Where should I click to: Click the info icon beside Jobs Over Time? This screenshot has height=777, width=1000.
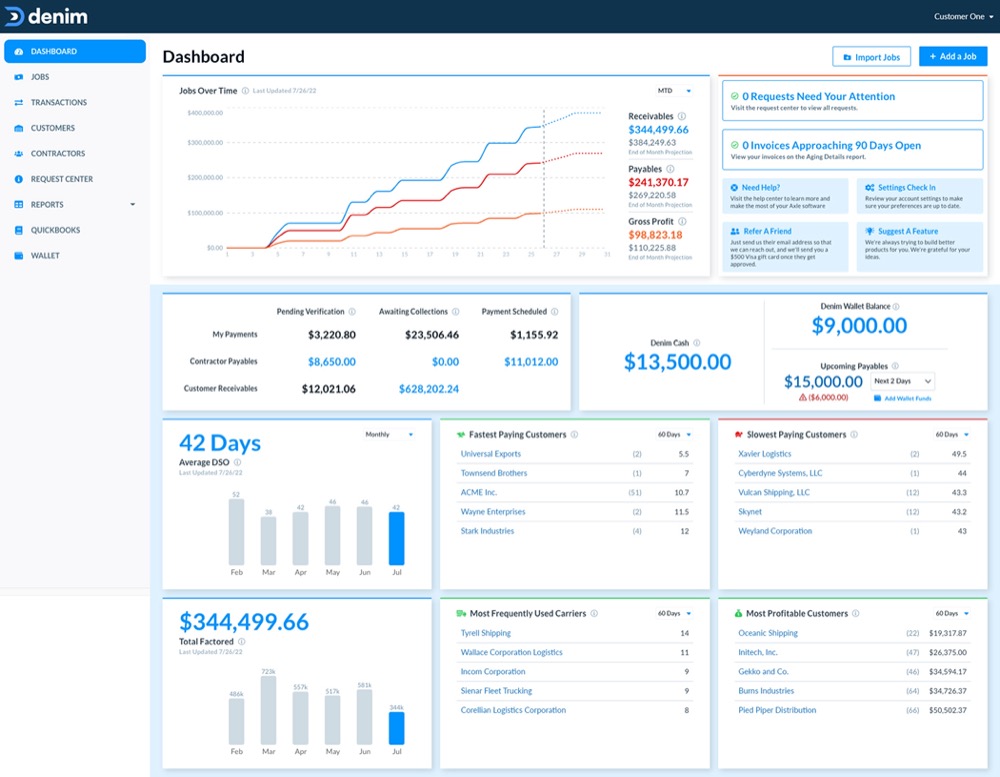[245, 91]
